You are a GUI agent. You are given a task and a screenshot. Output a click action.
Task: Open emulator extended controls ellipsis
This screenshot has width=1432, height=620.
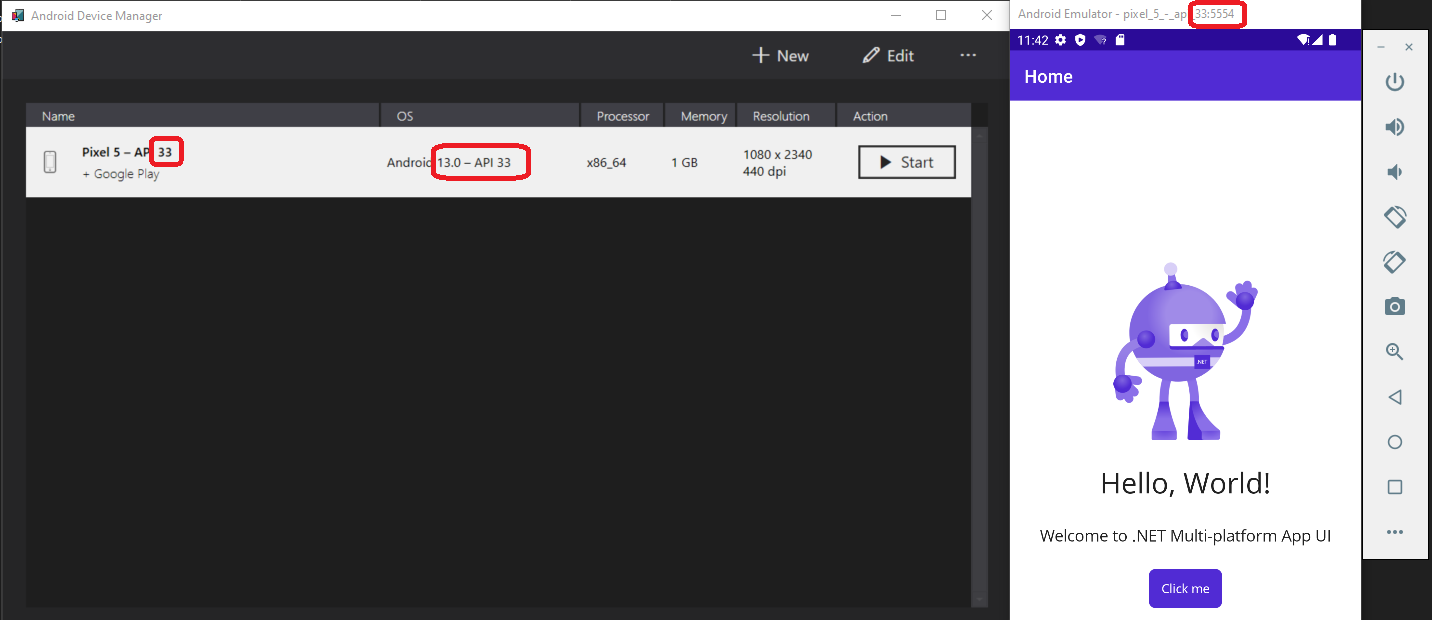point(1395,532)
